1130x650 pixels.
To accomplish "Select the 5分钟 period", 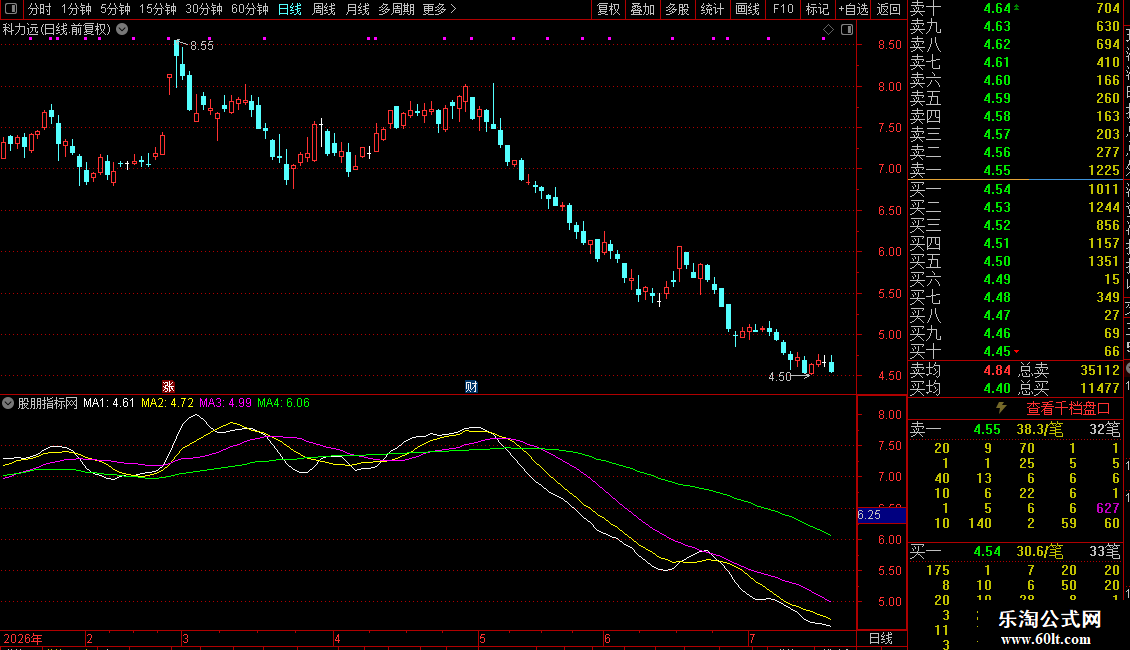I will [x=115, y=9].
